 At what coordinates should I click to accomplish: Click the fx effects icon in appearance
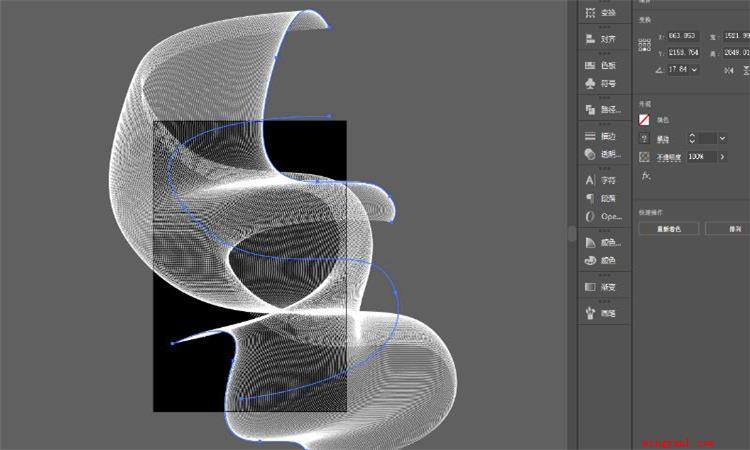click(646, 176)
